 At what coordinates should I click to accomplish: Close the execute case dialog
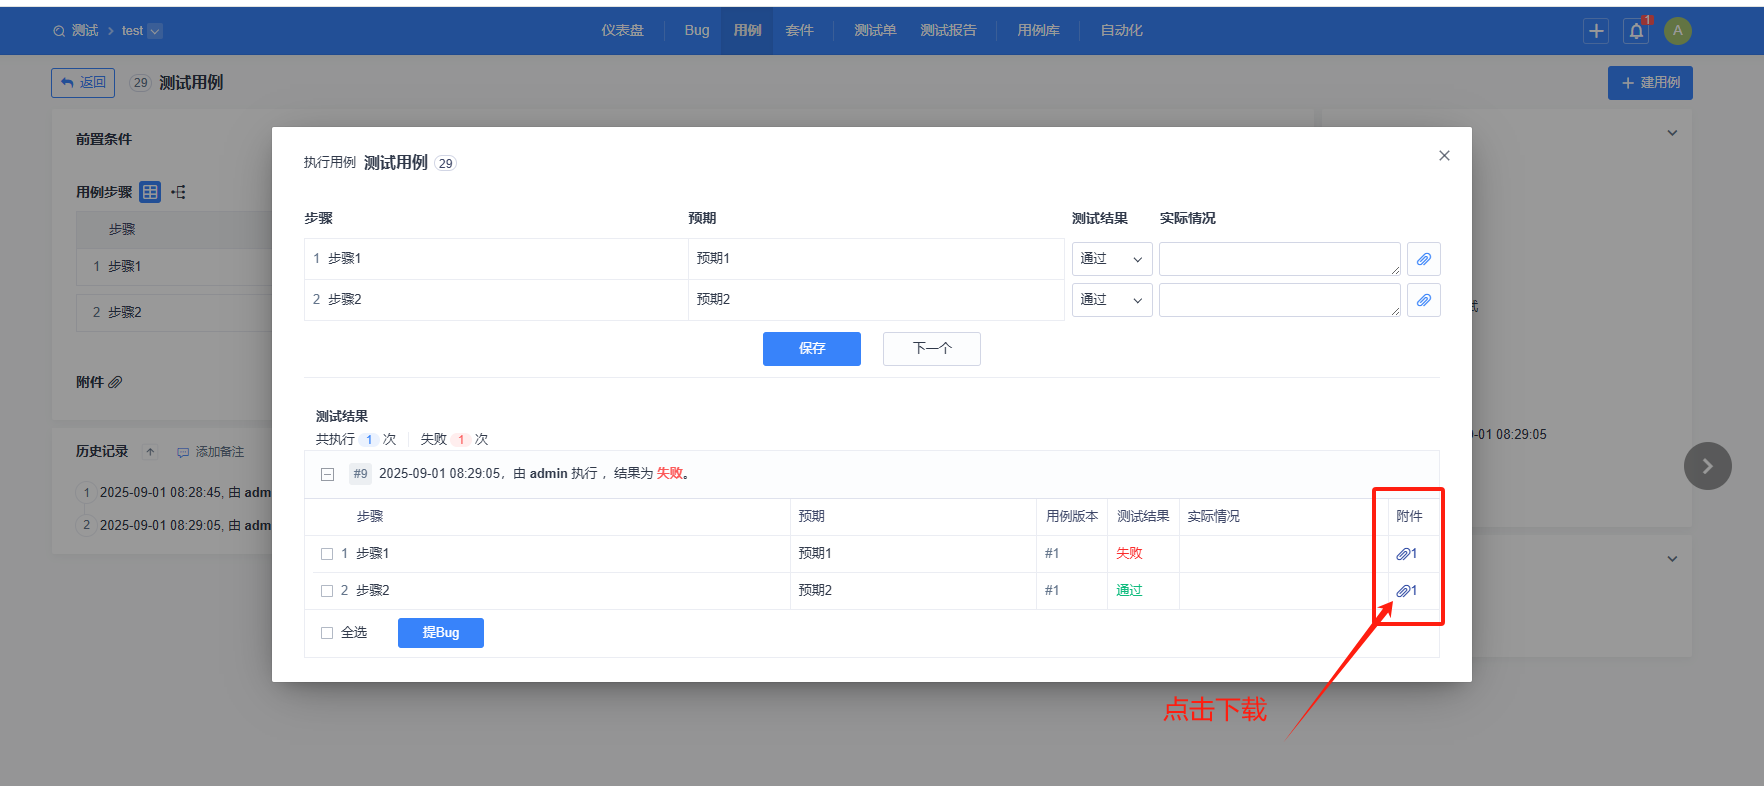(x=1444, y=156)
